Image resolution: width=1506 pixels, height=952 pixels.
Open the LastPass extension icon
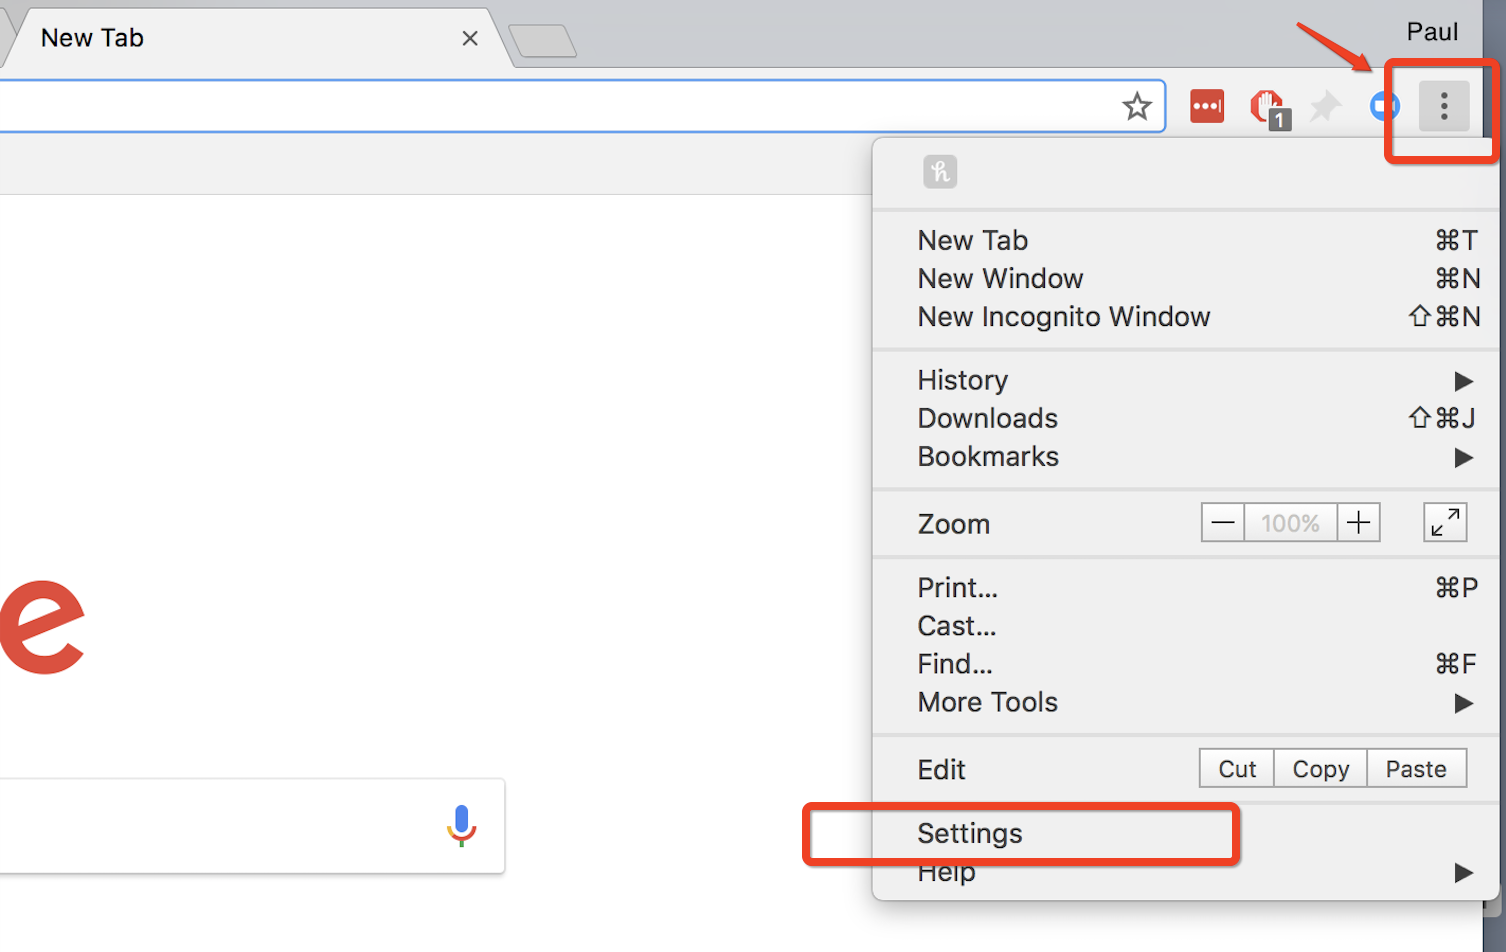(x=1207, y=105)
